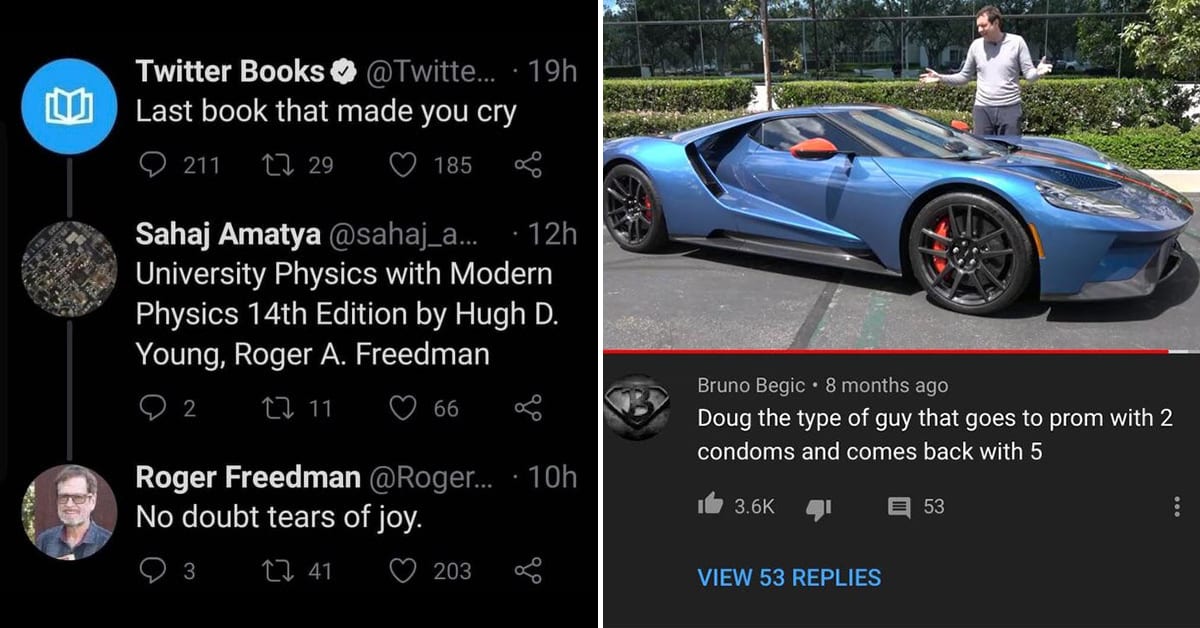Retweet the Twitter Books tweet
The height and width of the screenshot is (628, 1200).
pos(273,164)
